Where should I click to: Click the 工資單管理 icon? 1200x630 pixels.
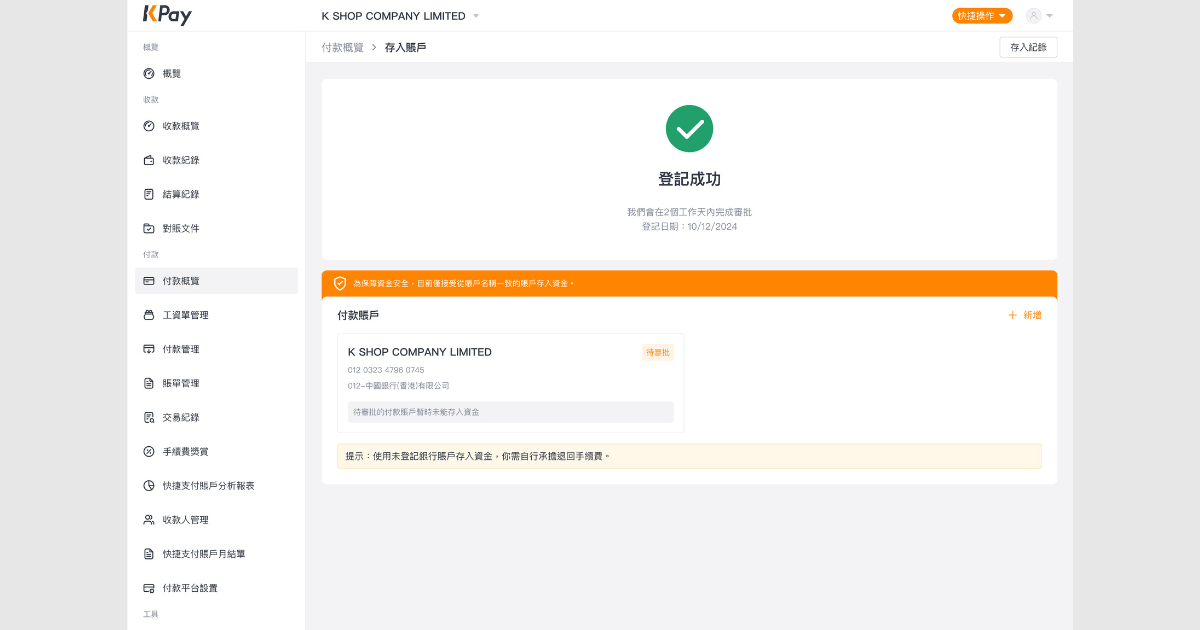coord(149,315)
